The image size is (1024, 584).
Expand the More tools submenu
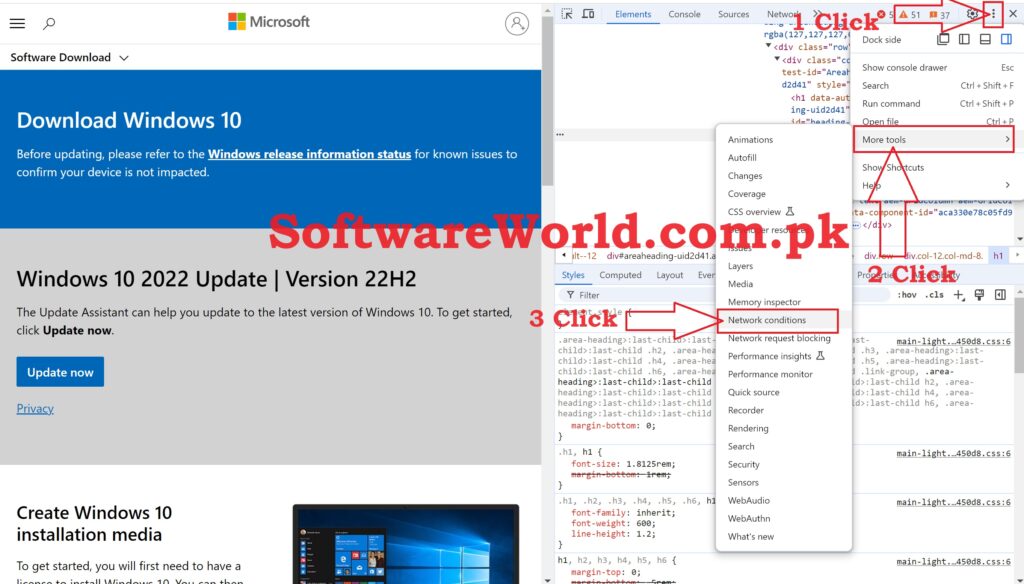tap(934, 139)
